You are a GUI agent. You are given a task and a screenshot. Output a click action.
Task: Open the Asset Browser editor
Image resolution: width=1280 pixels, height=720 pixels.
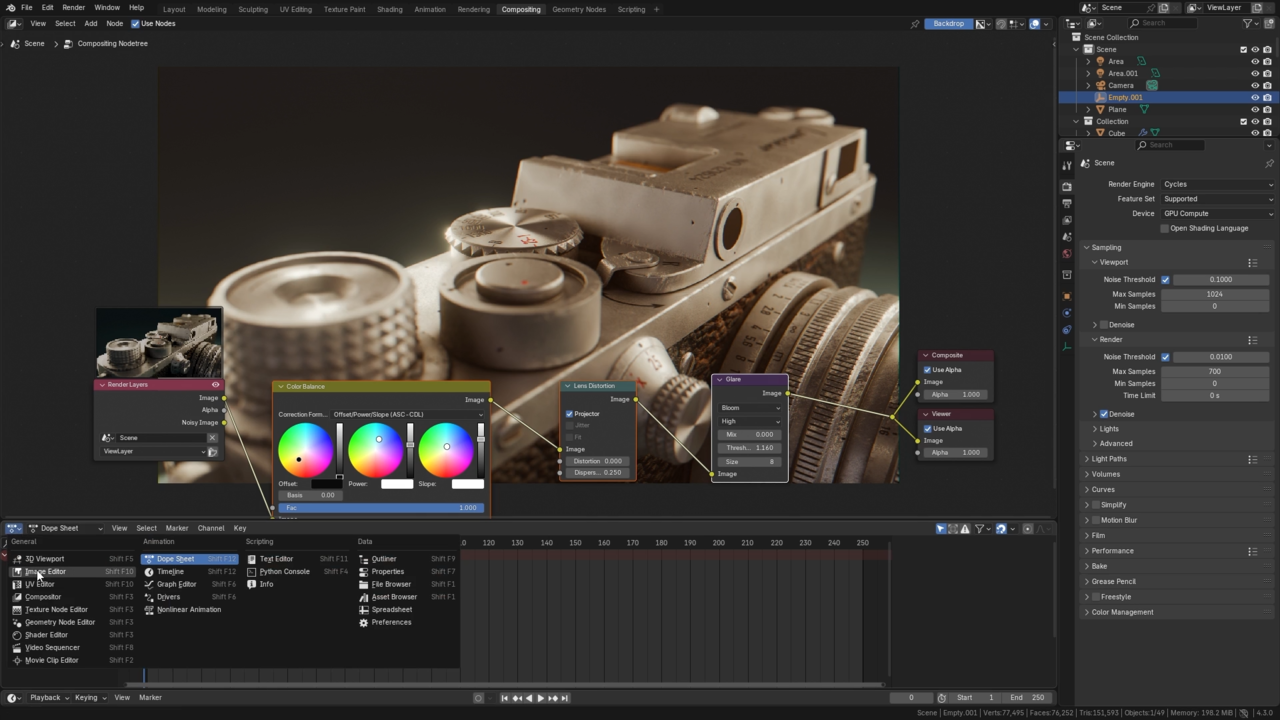tap(394, 597)
